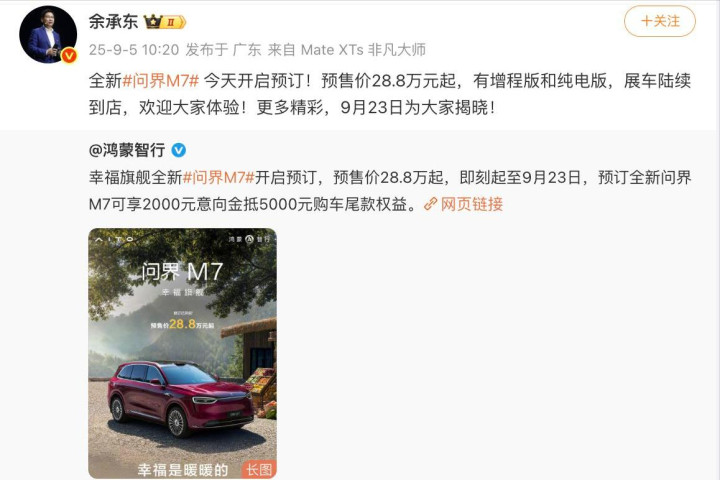Click the crown membership level badge

coord(164,22)
